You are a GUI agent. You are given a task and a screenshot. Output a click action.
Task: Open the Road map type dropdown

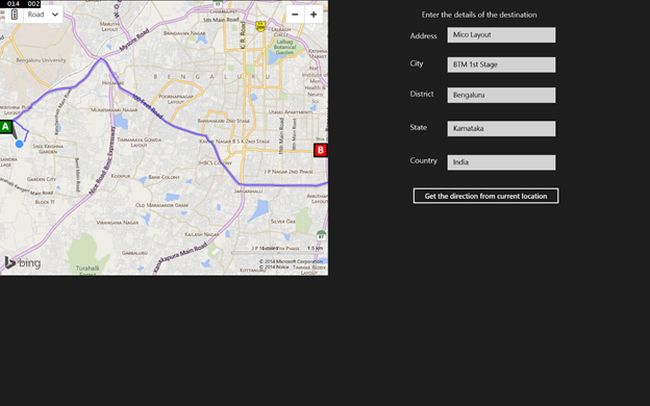click(x=43, y=15)
